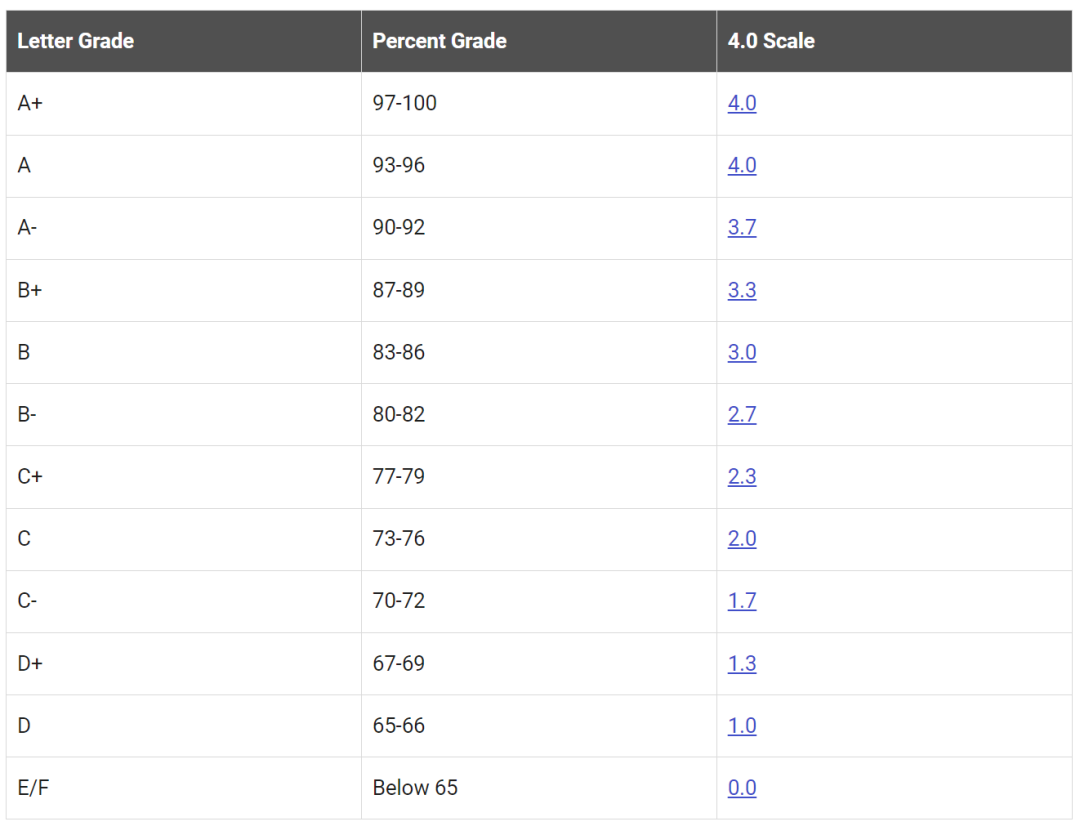Image resolution: width=1080 pixels, height=835 pixels.
Task: Follow the 1.0 scale link
Action: [742, 725]
